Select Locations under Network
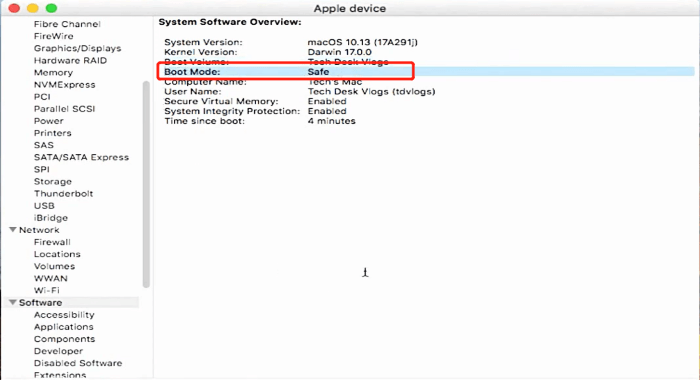700x380 pixels. click(57, 254)
